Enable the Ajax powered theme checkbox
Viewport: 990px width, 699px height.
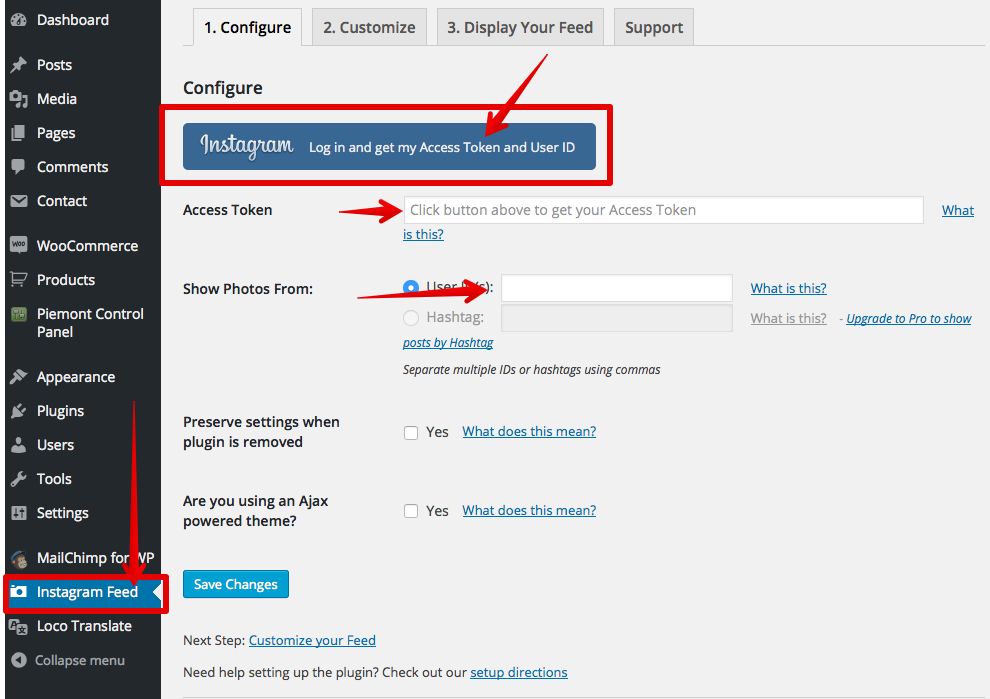point(411,511)
